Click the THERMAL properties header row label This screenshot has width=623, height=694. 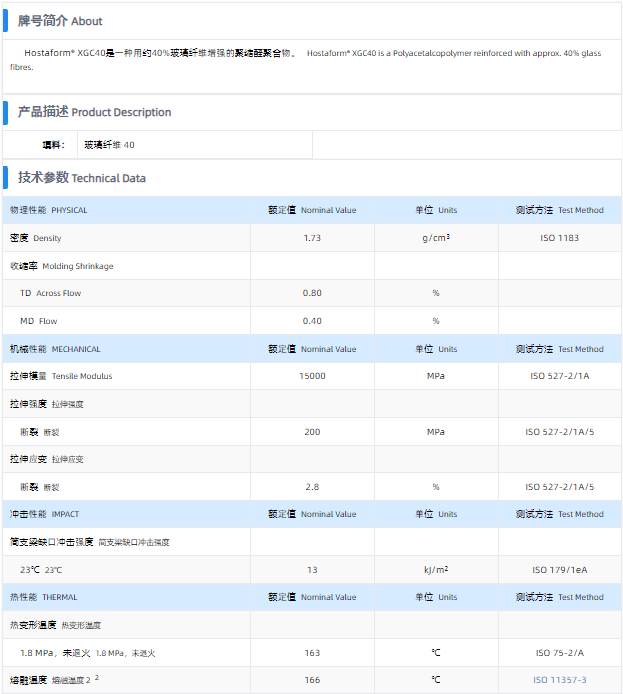pos(44,597)
